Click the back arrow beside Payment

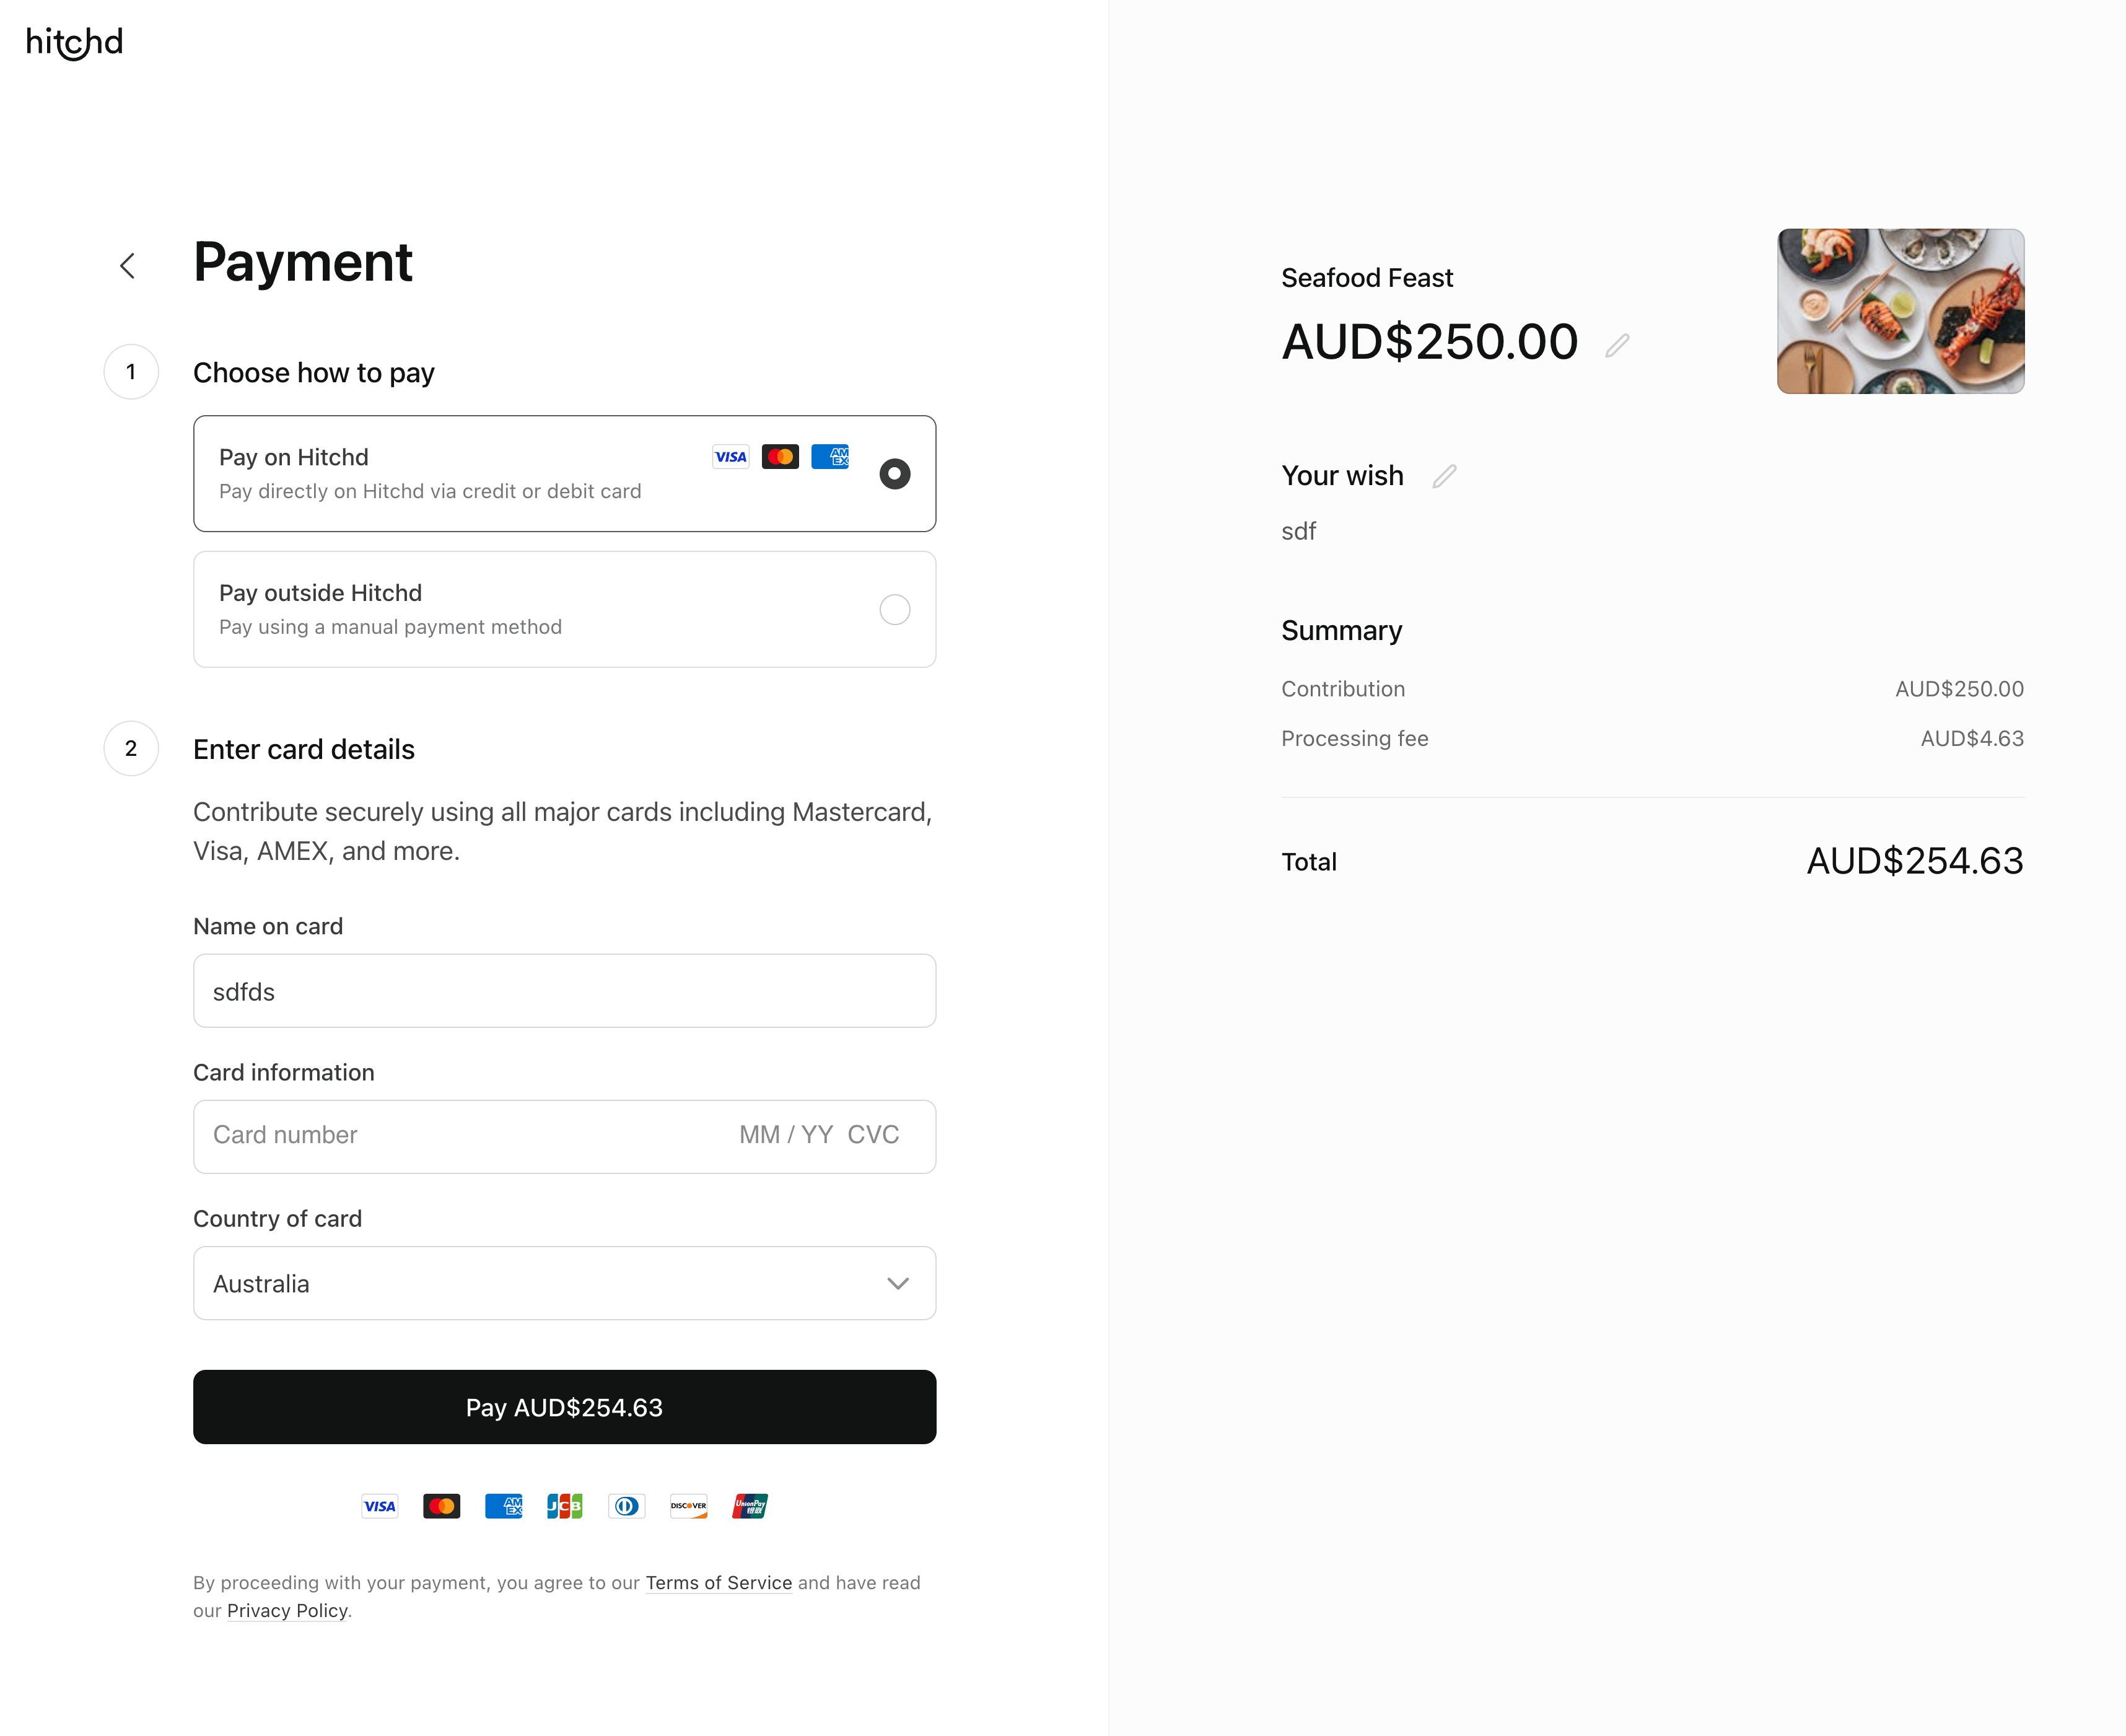pyautogui.click(x=128, y=265)
